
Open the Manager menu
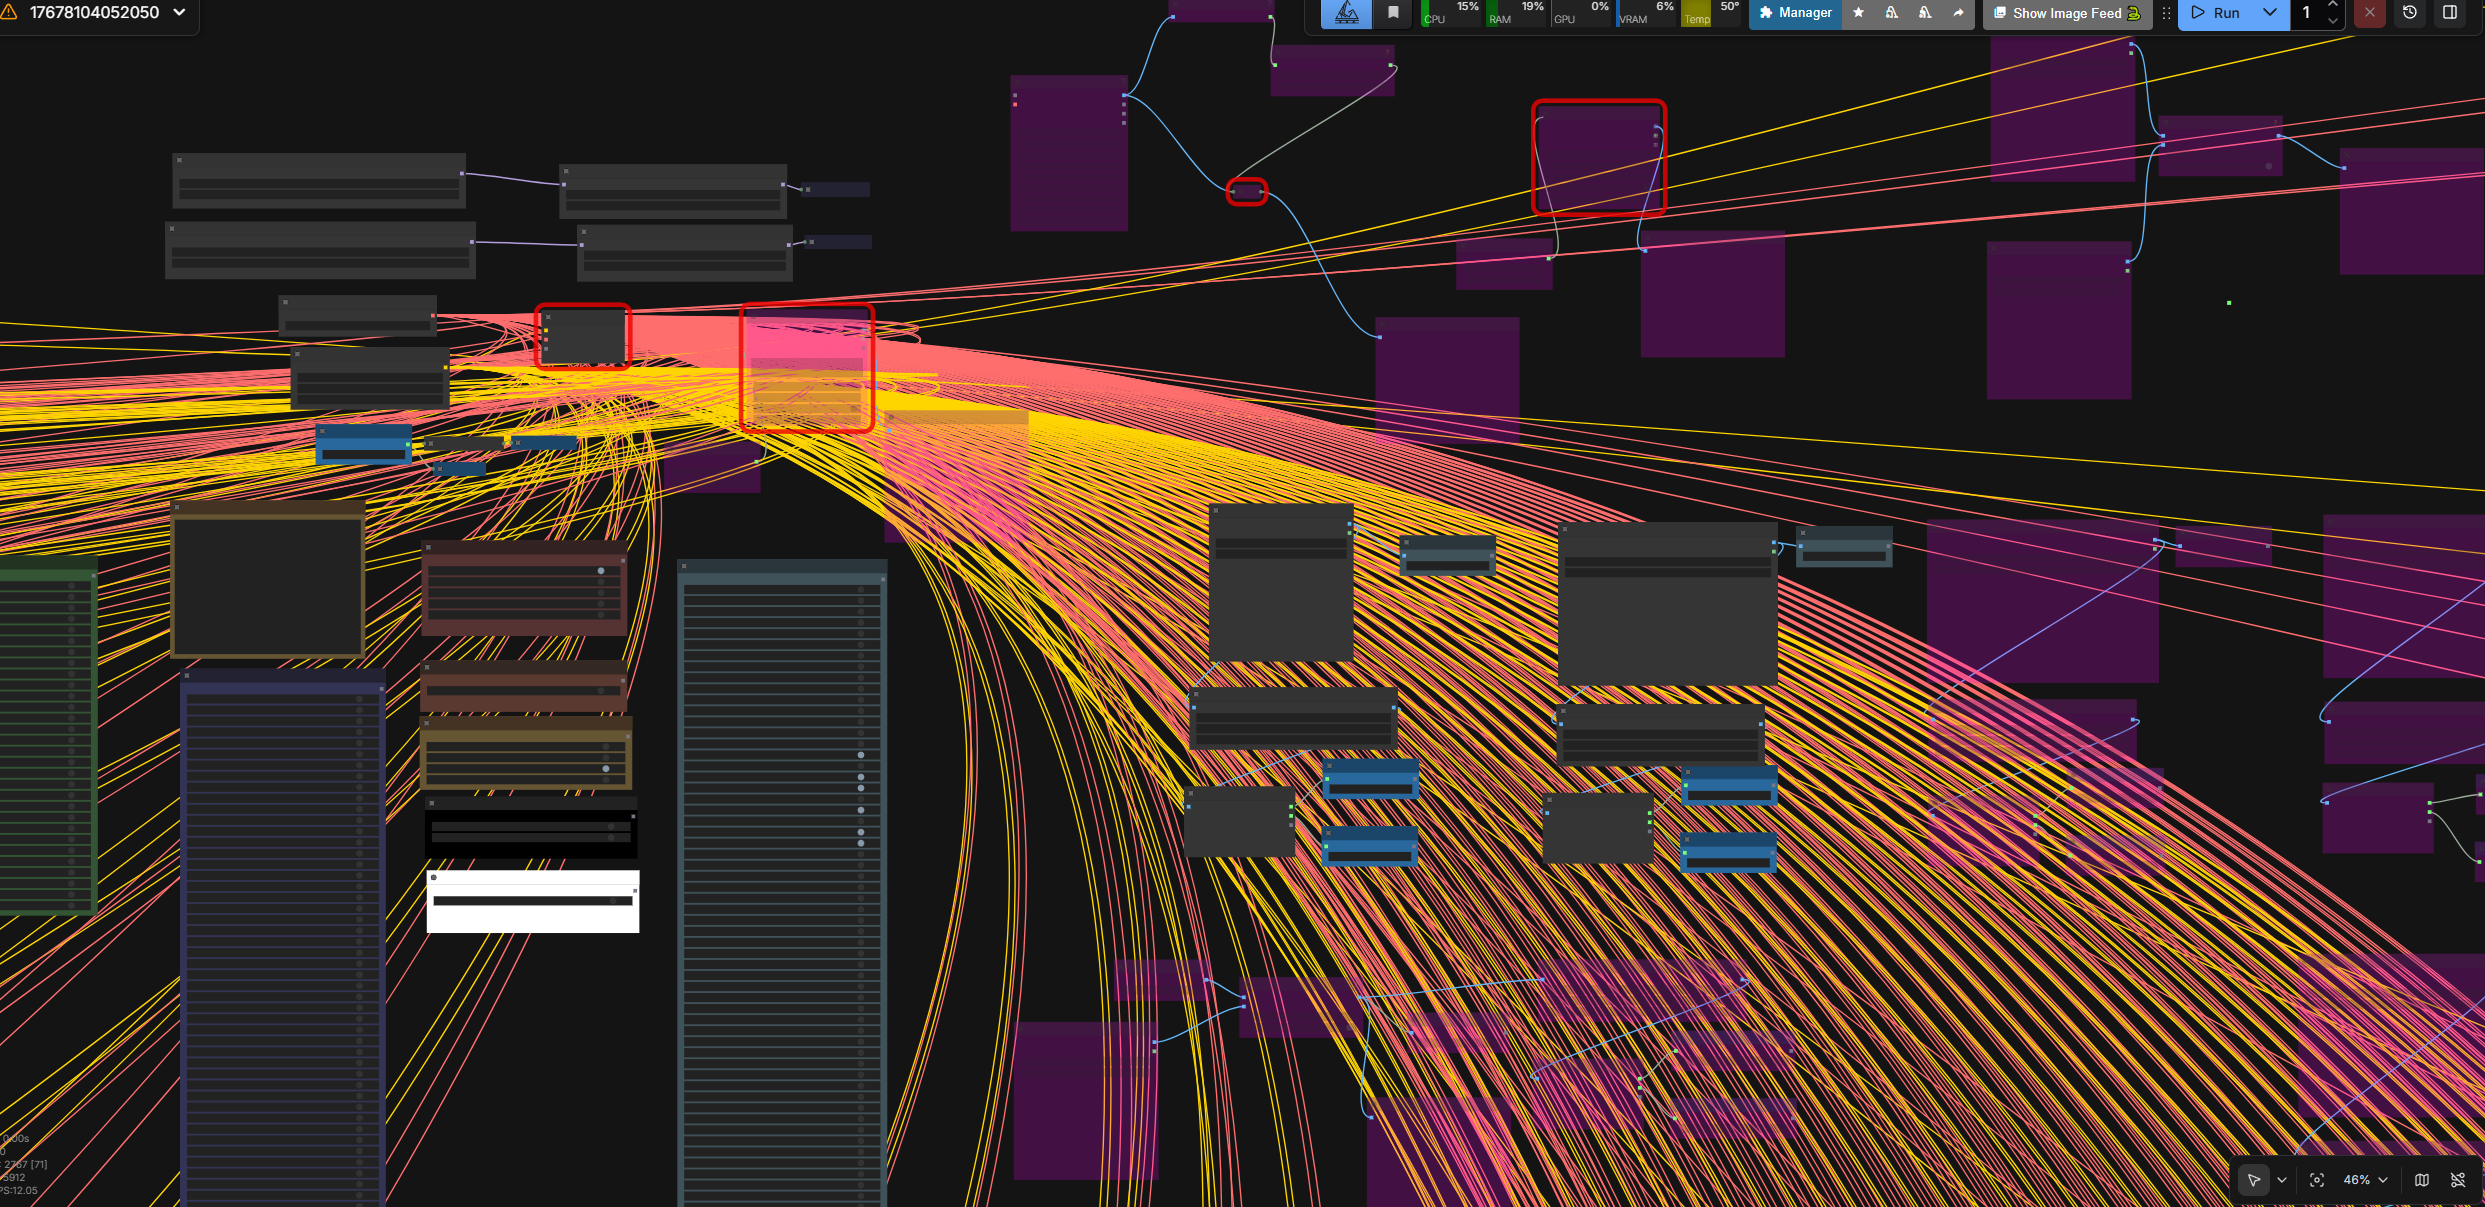tap(1795, 13)
